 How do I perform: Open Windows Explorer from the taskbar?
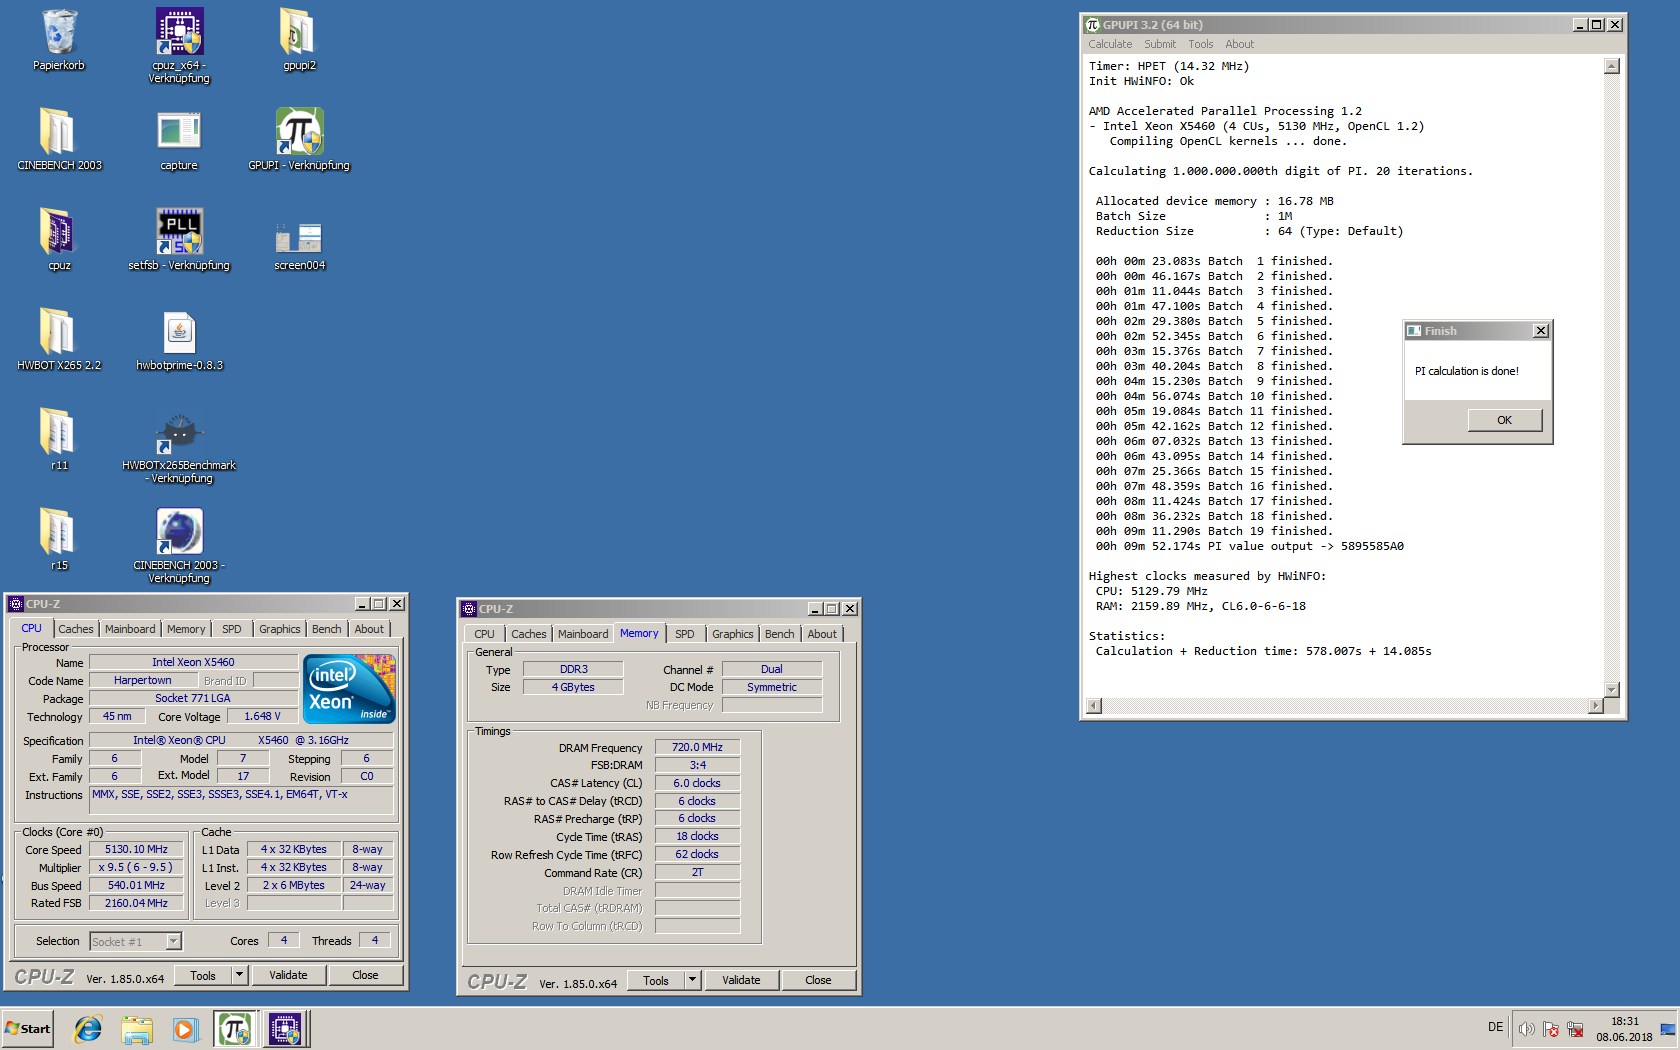137,1029
